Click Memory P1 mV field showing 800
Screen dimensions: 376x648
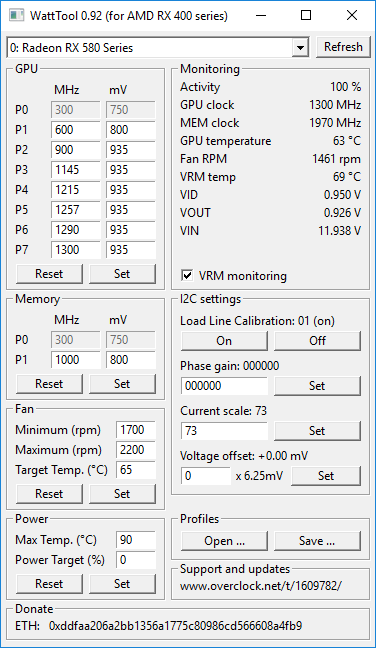[131, 360]
